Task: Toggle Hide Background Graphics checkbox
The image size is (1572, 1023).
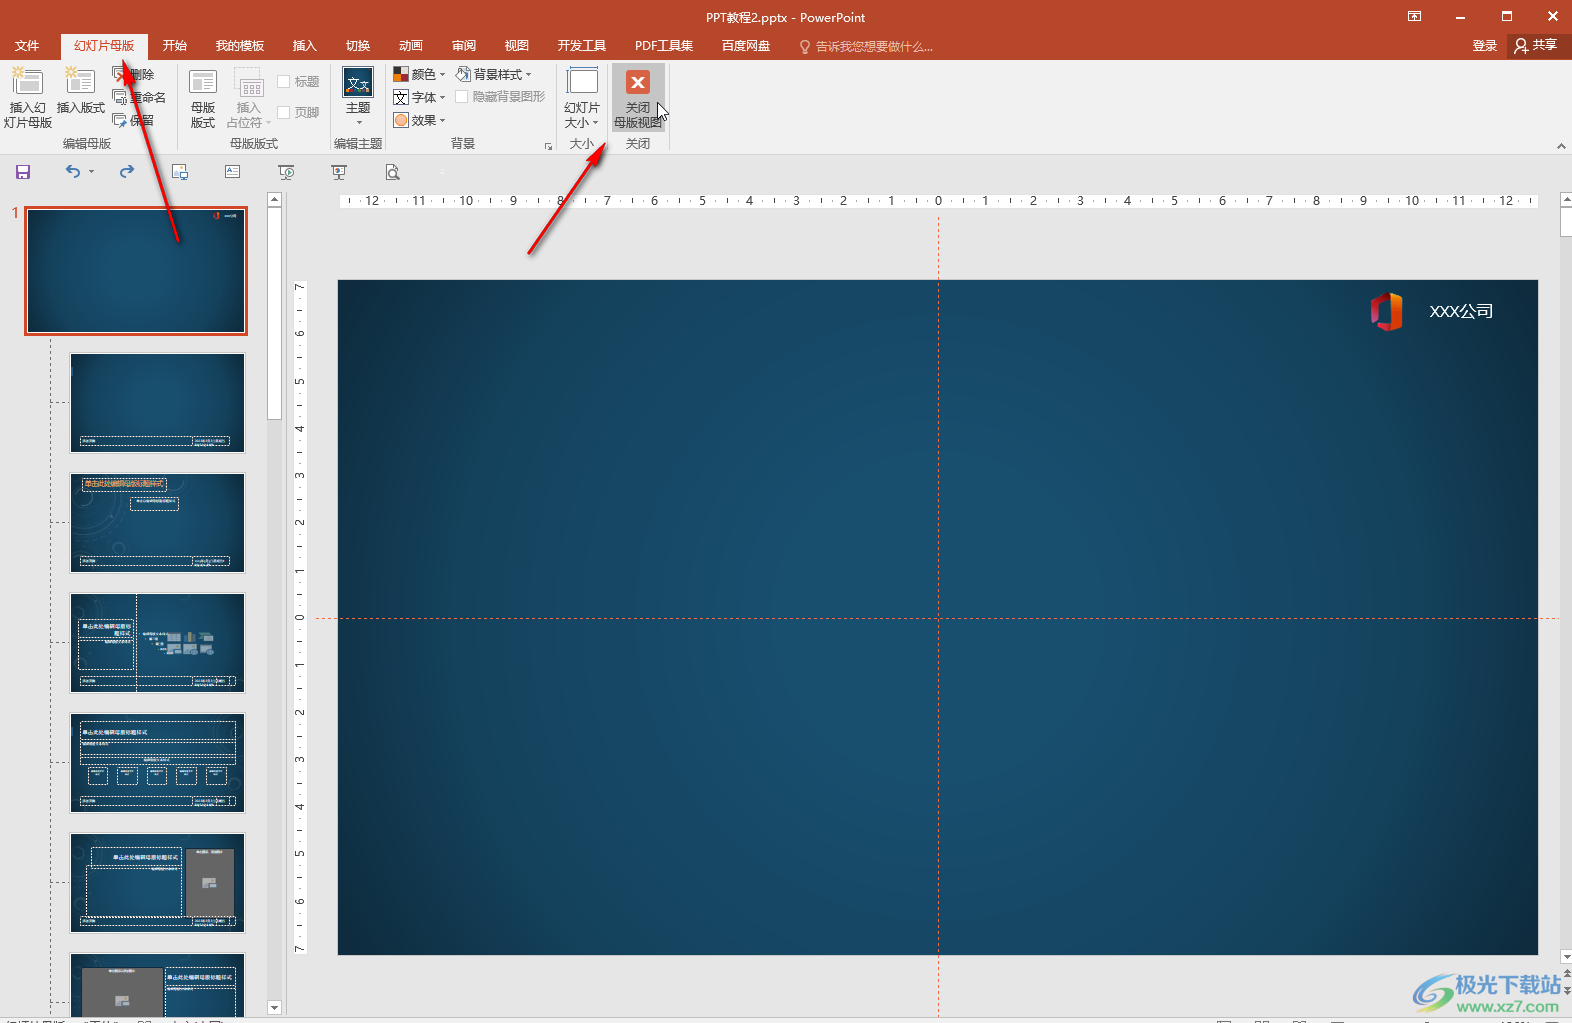Action: 462,97
